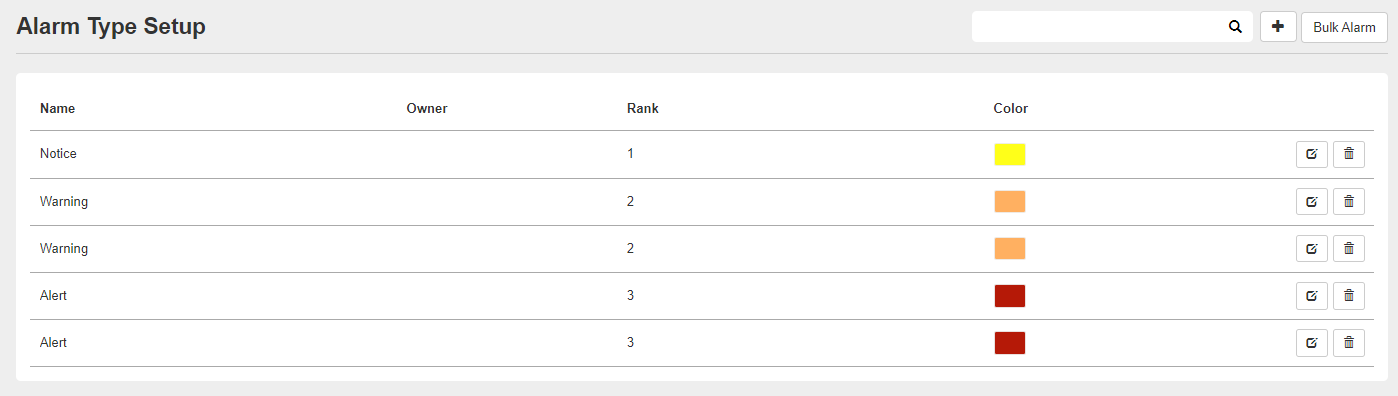Open the Bulk Alarm button

click(x=1344, y=27)
